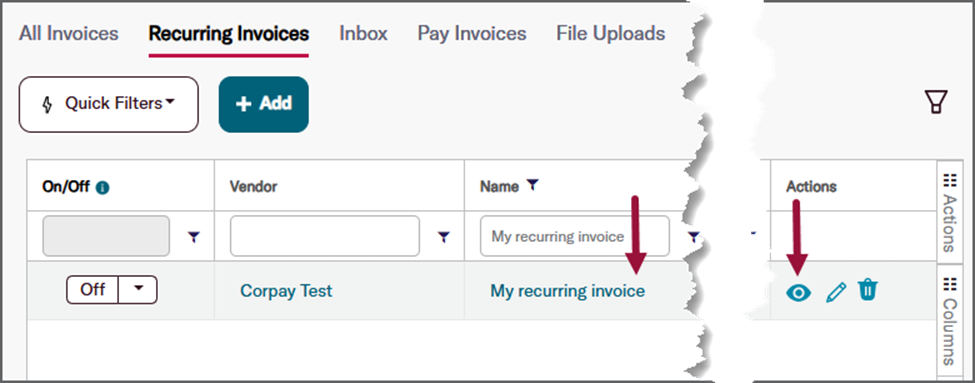The width and height of the screenshot is (975, 383).
Task: Click the On/Off filter select box
Action: point(106,236)
